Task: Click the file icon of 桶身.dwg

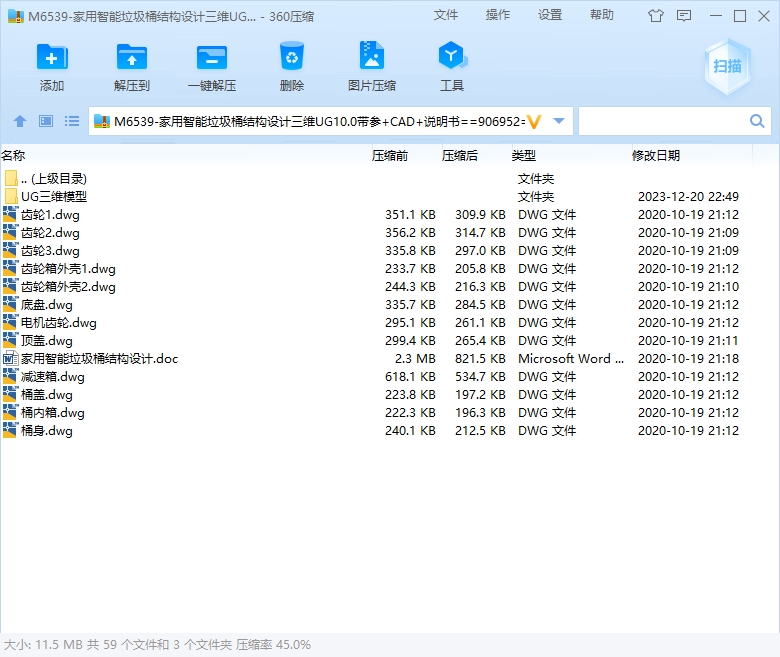Action: pos(10,430)
